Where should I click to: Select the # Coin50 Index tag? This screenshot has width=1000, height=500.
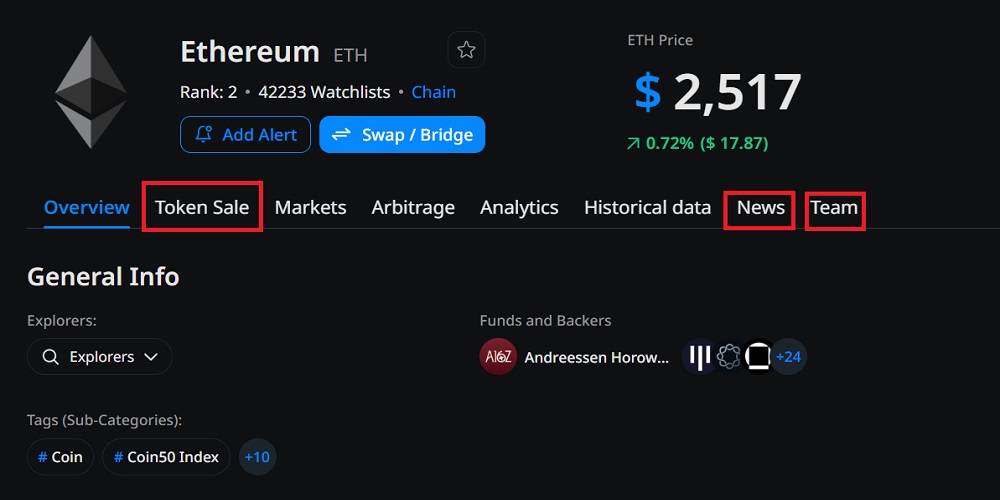point(166,457)
